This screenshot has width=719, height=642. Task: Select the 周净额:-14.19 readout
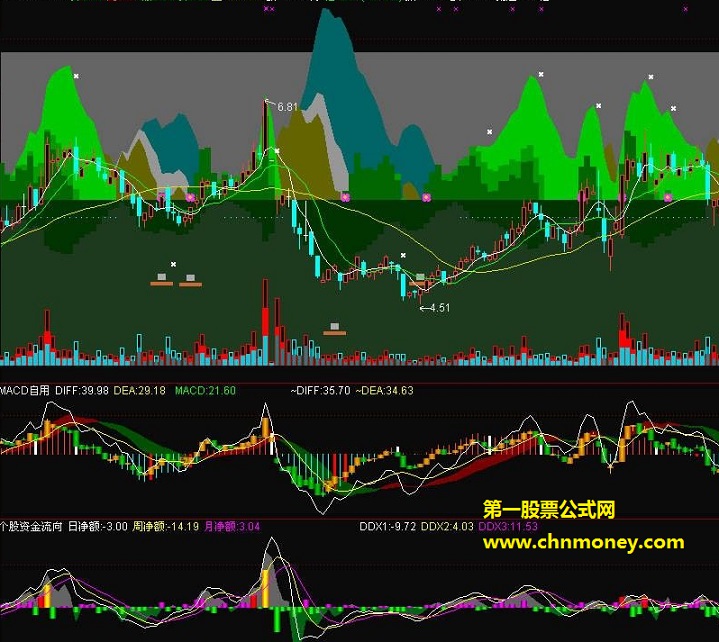click(166, 526)
